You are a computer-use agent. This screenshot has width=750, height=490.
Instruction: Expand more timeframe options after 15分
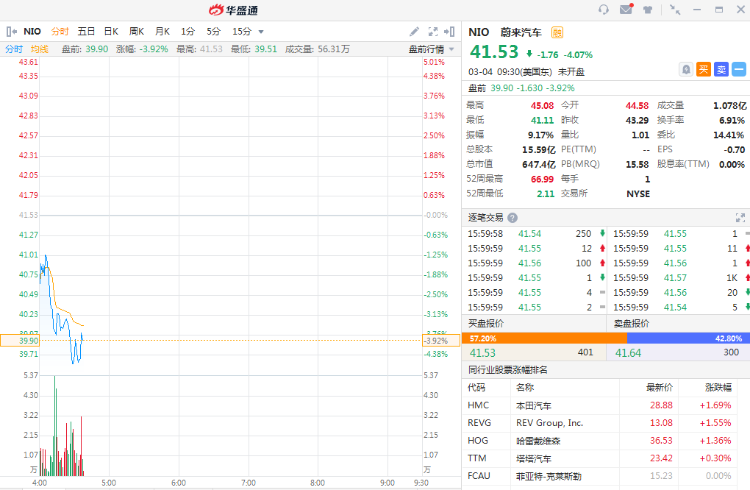tap(262, 31)
